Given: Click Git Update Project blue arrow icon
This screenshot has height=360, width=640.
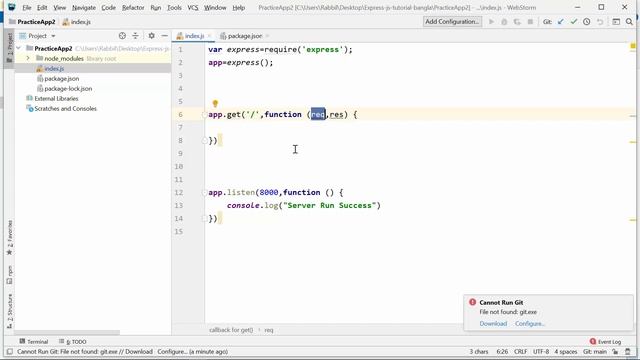Looking at the screenshot, I should pos(561,22).
